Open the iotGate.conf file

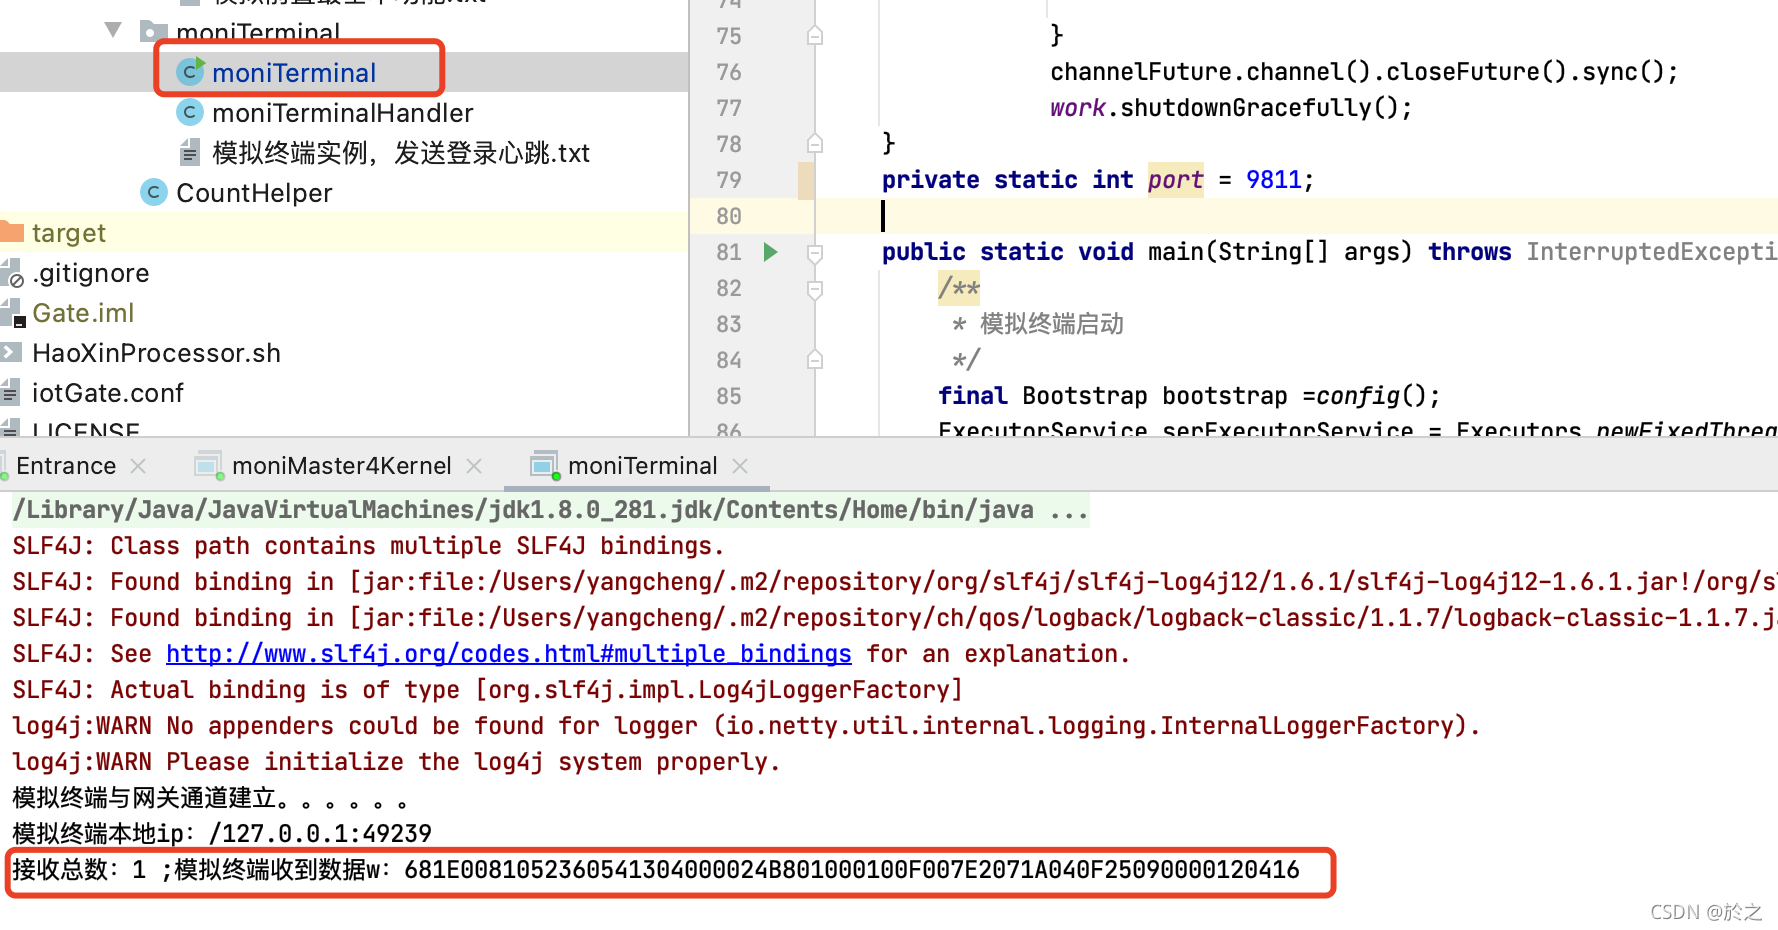(x=108, y=393)
